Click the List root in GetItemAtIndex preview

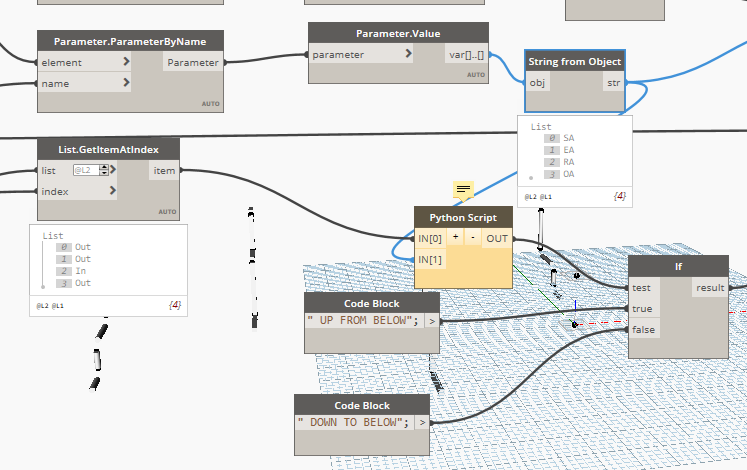pyautogui.click(x=53, y=236)
